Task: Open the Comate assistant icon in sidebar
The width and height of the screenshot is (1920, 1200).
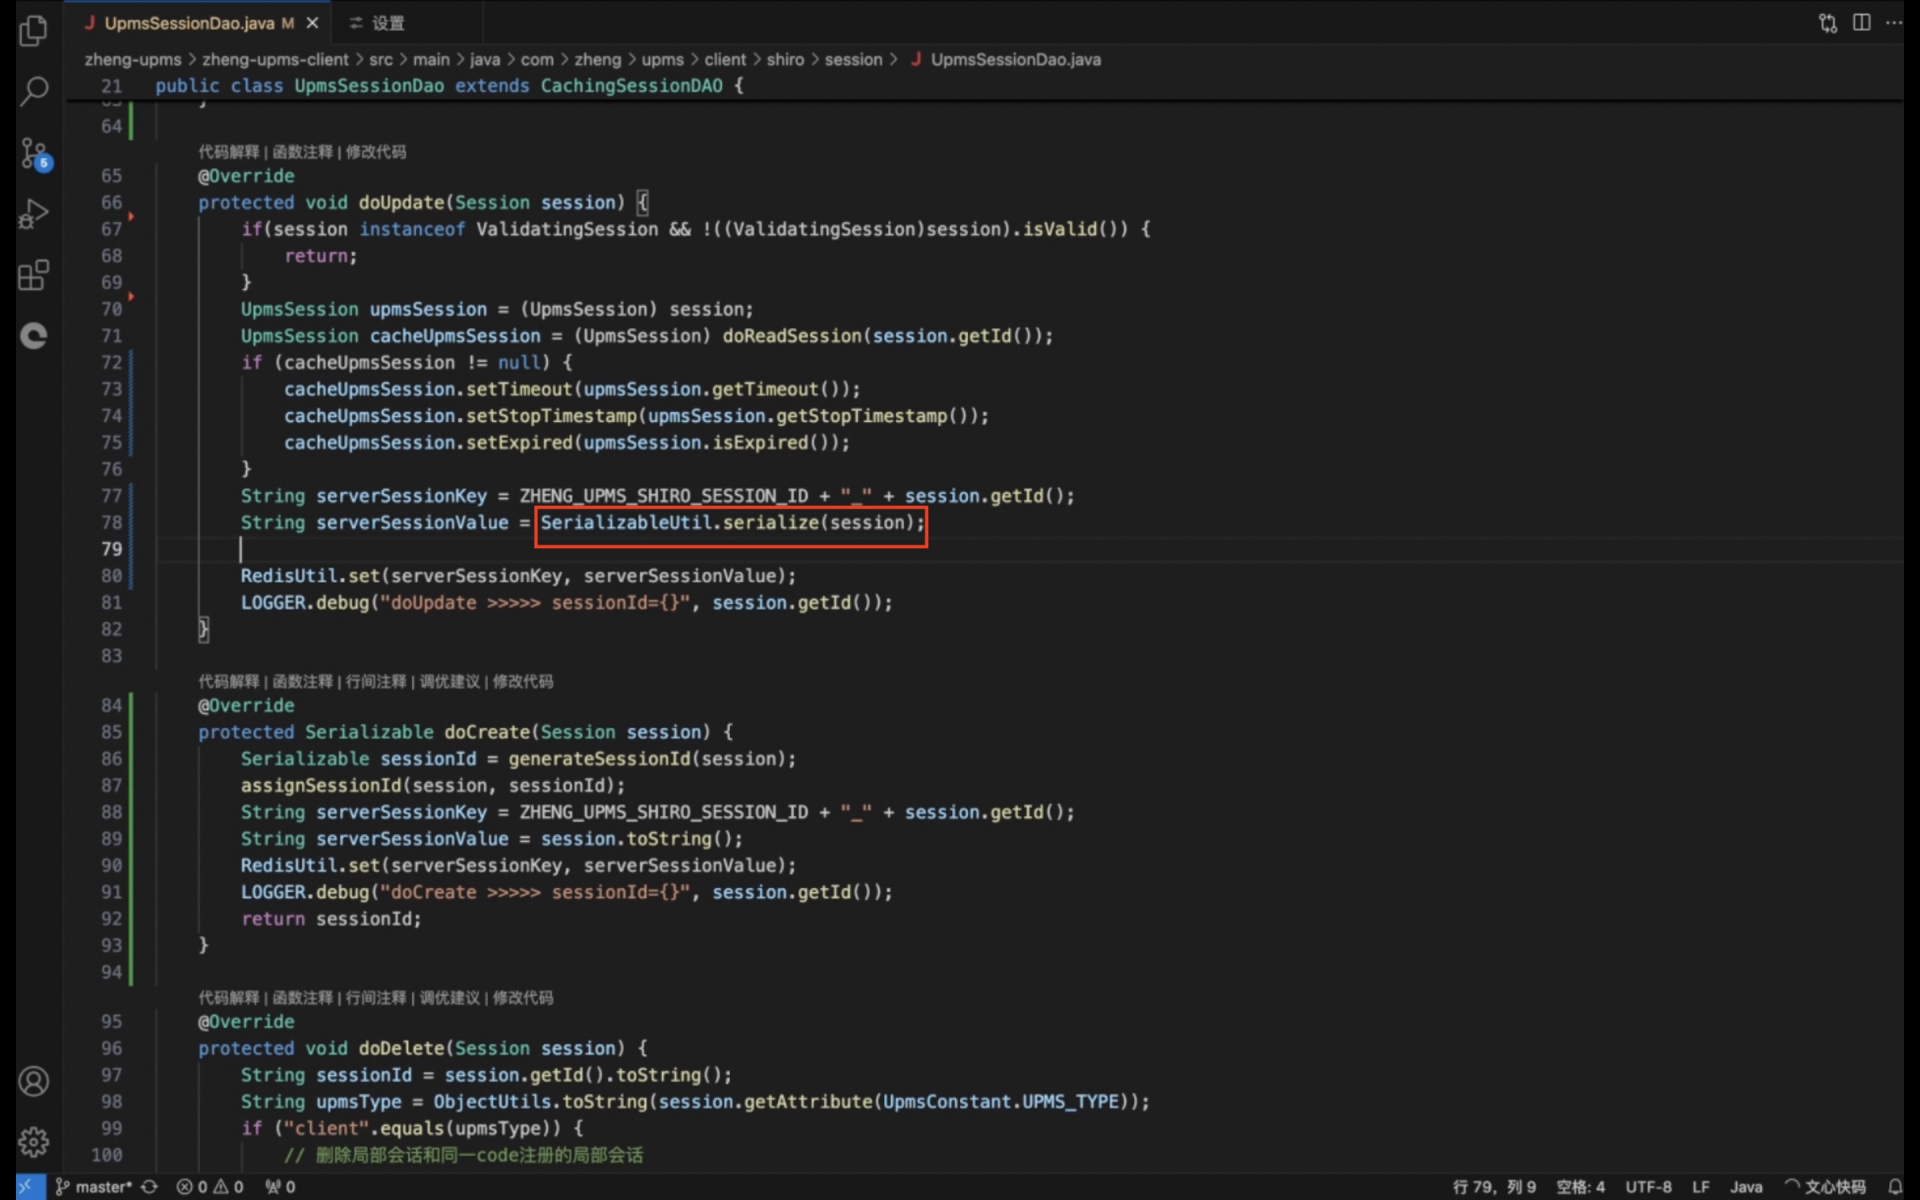Action: tap(33, 336)
